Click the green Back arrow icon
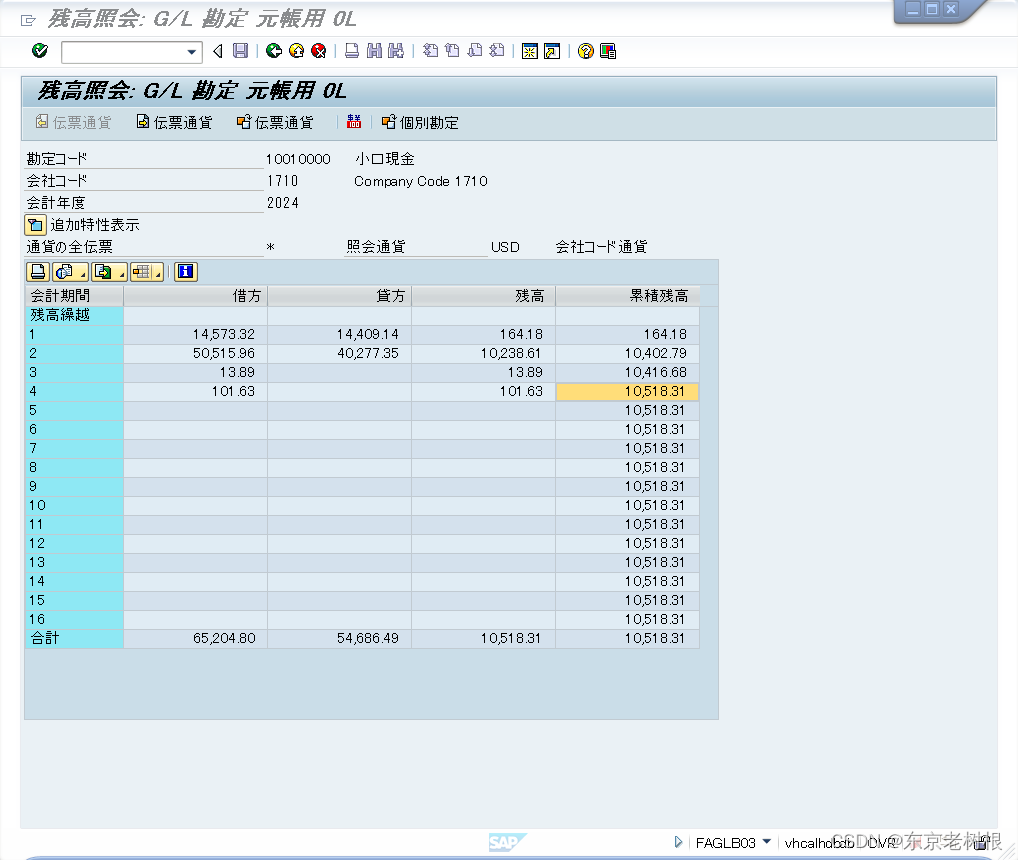 coord(274,51)
